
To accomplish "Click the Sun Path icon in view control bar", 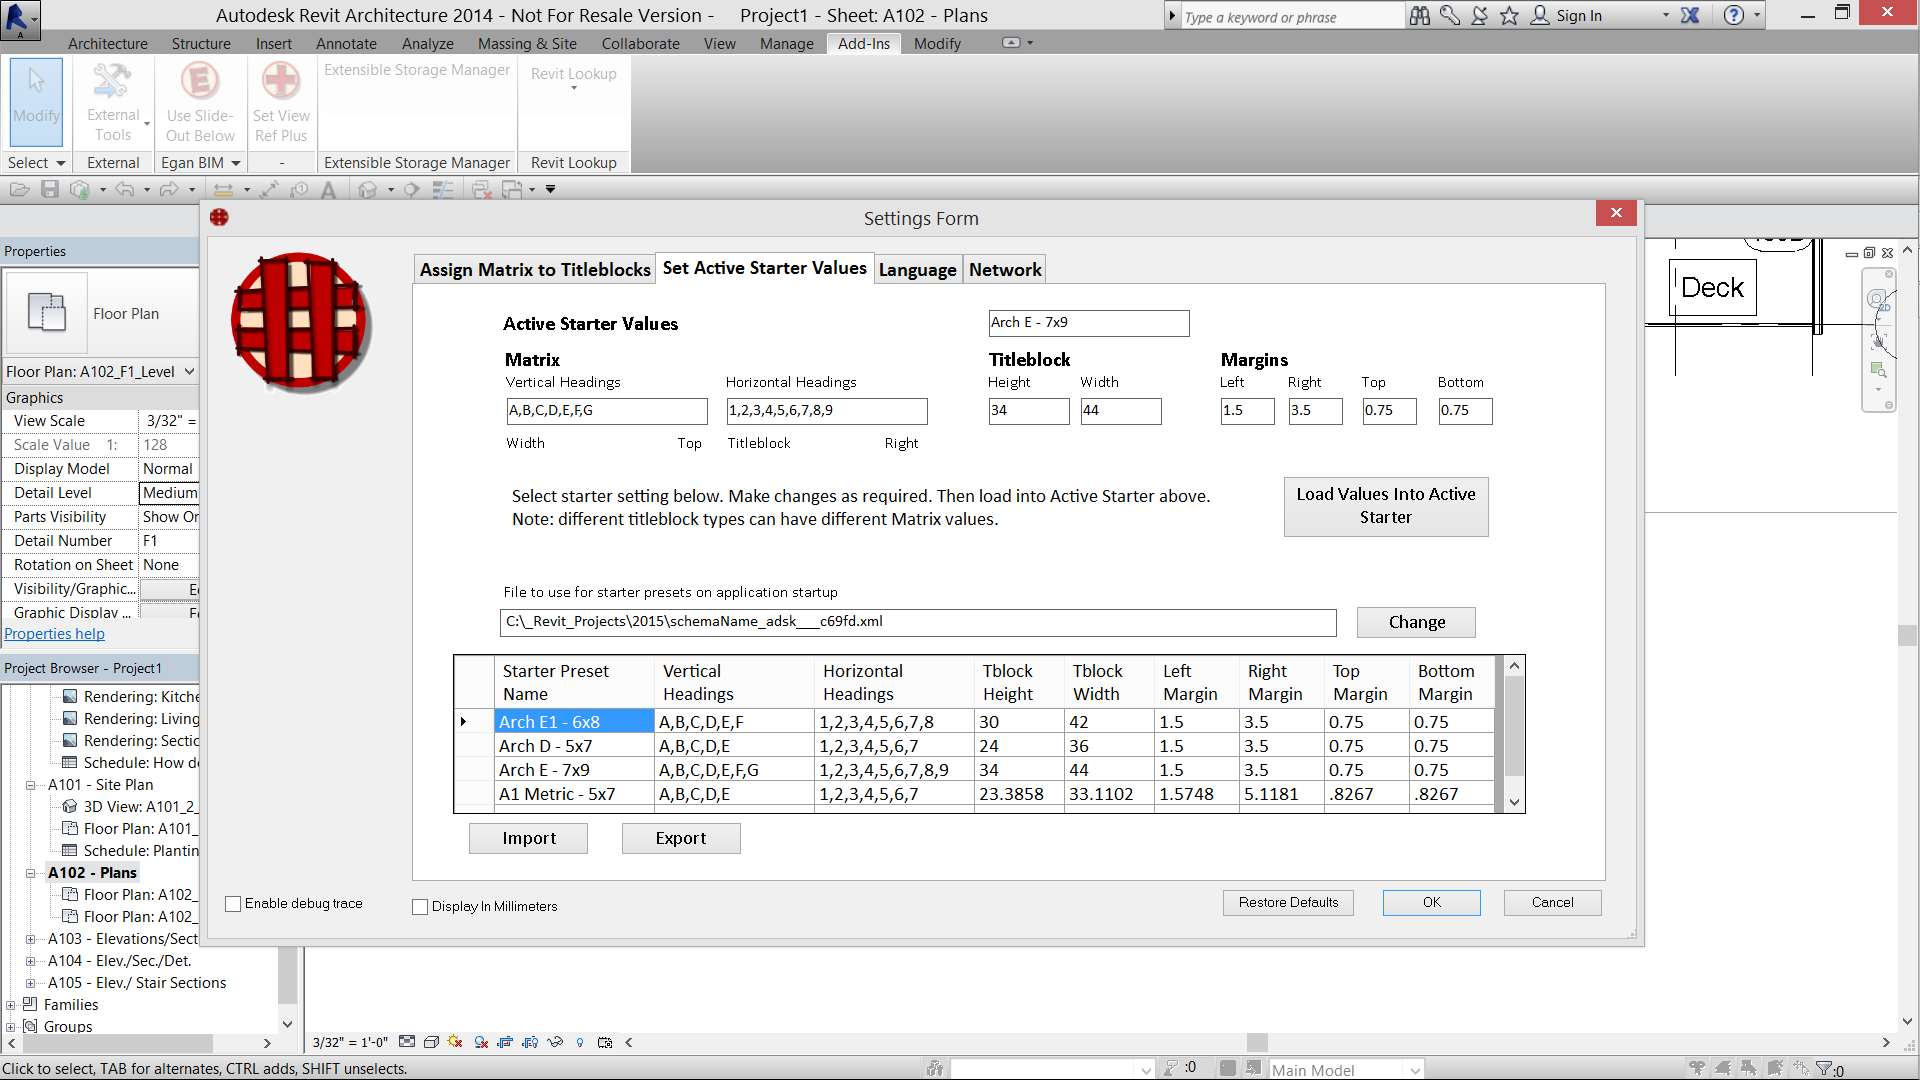I will (455, 1042).
